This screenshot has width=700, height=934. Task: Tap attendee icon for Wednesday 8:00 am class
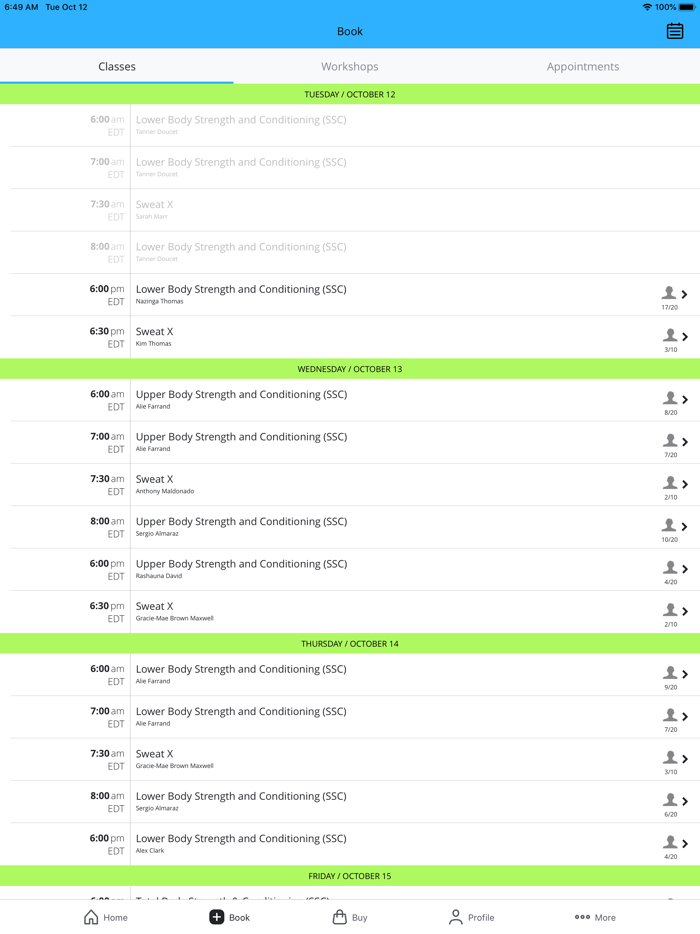click(669, 525)
